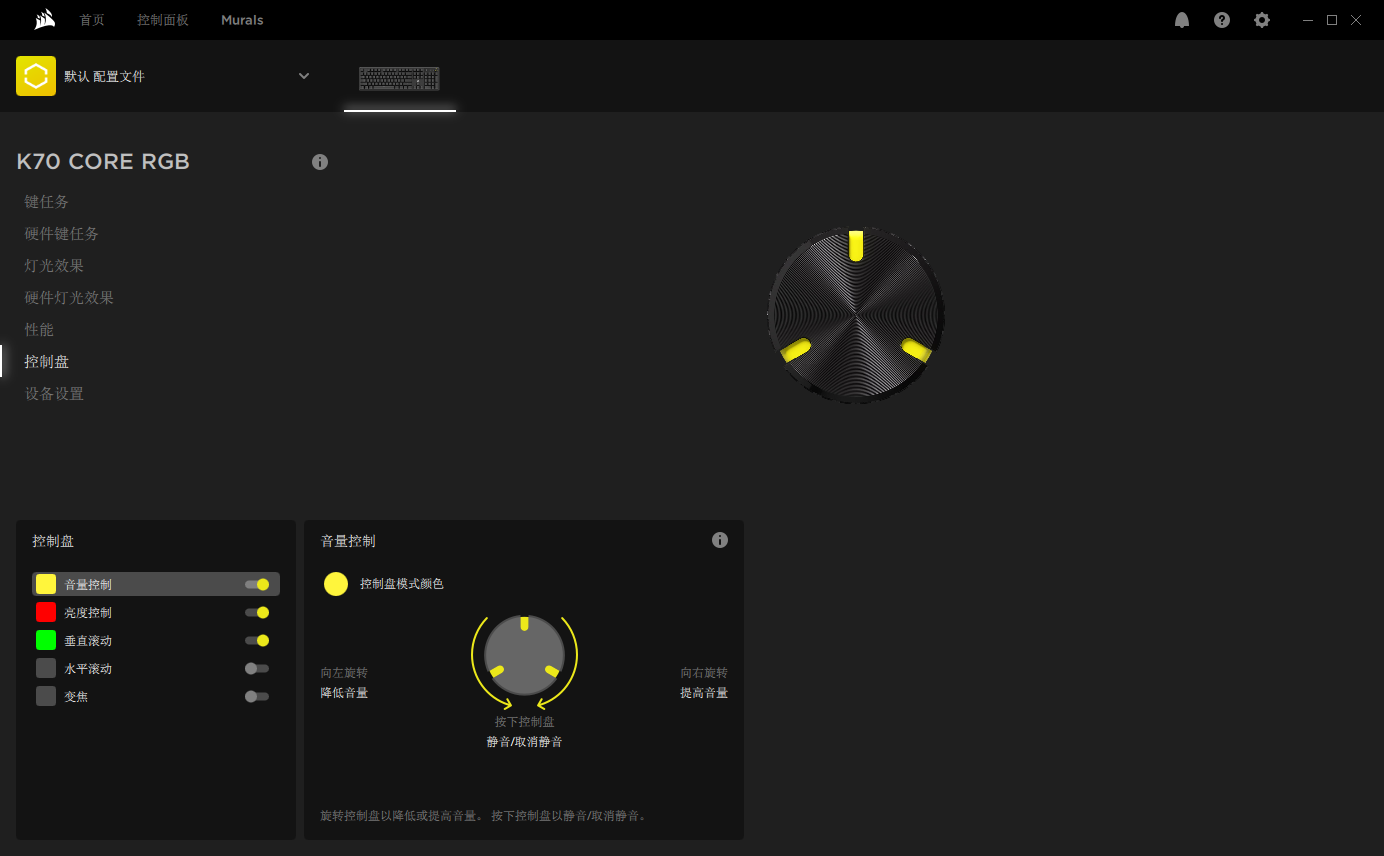The width and height of the screenshot is (1384, 856).
Task: Open the settings gear icon
Action: (1262, 20)
